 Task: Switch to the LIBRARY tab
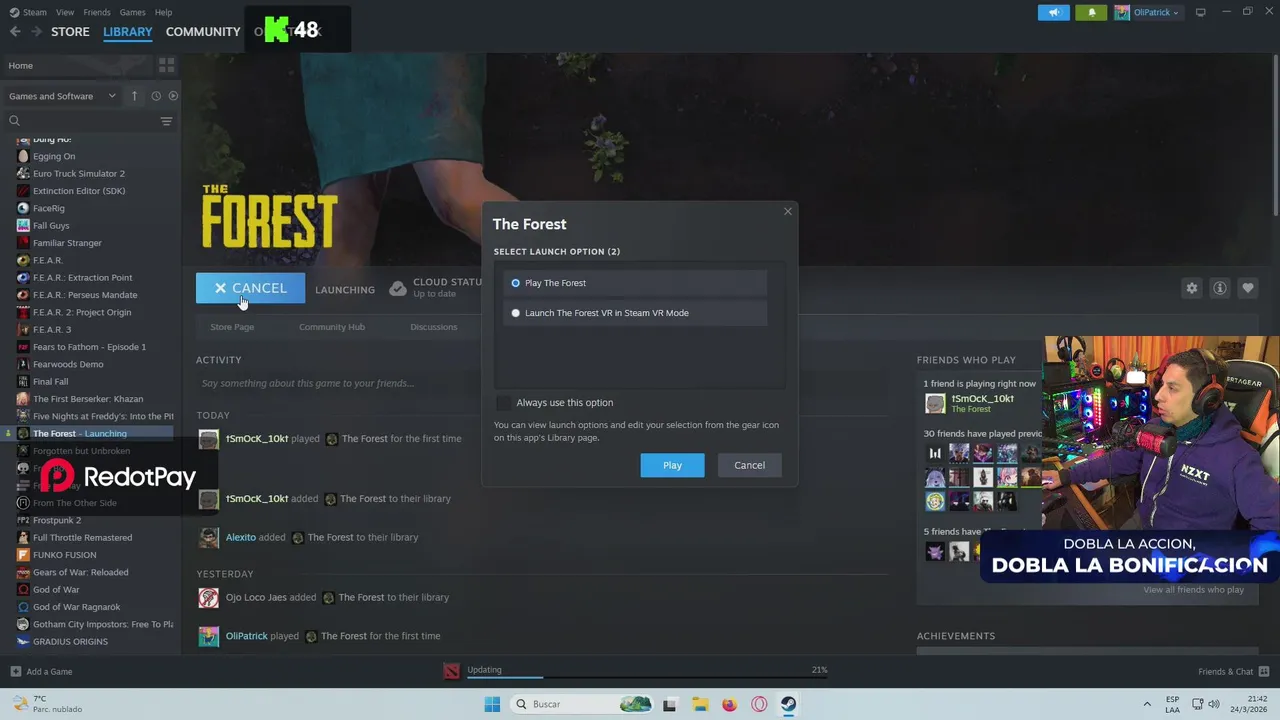(x=128, y=31)
